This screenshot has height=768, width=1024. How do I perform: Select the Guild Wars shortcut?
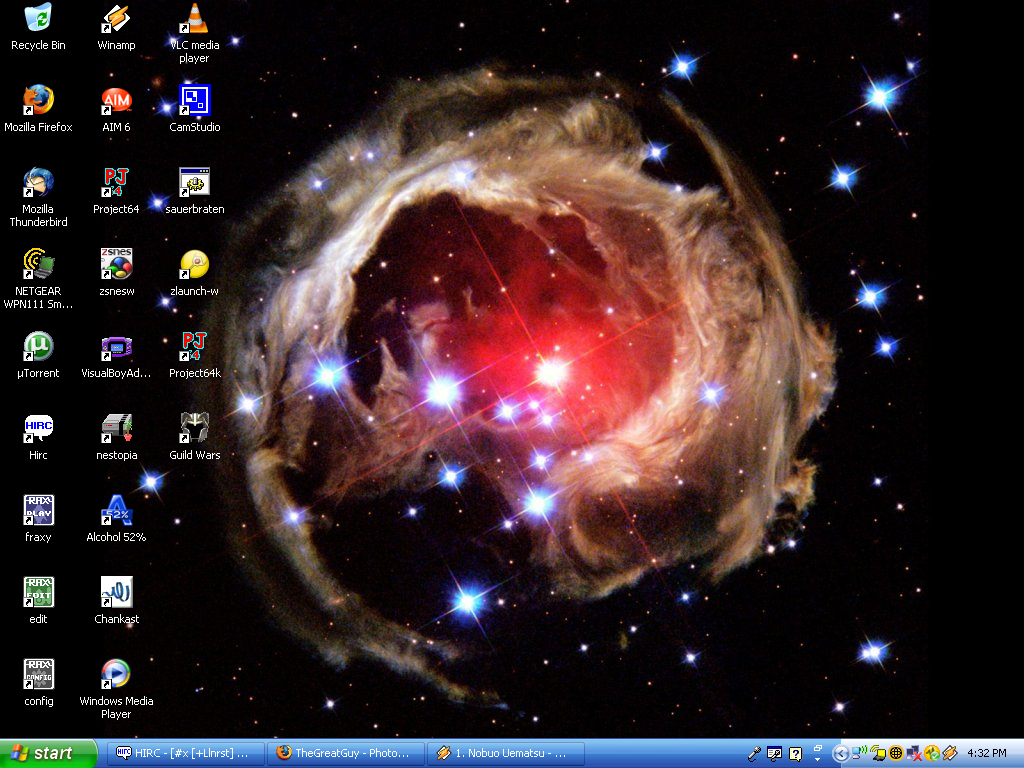(x=194, y=429)
